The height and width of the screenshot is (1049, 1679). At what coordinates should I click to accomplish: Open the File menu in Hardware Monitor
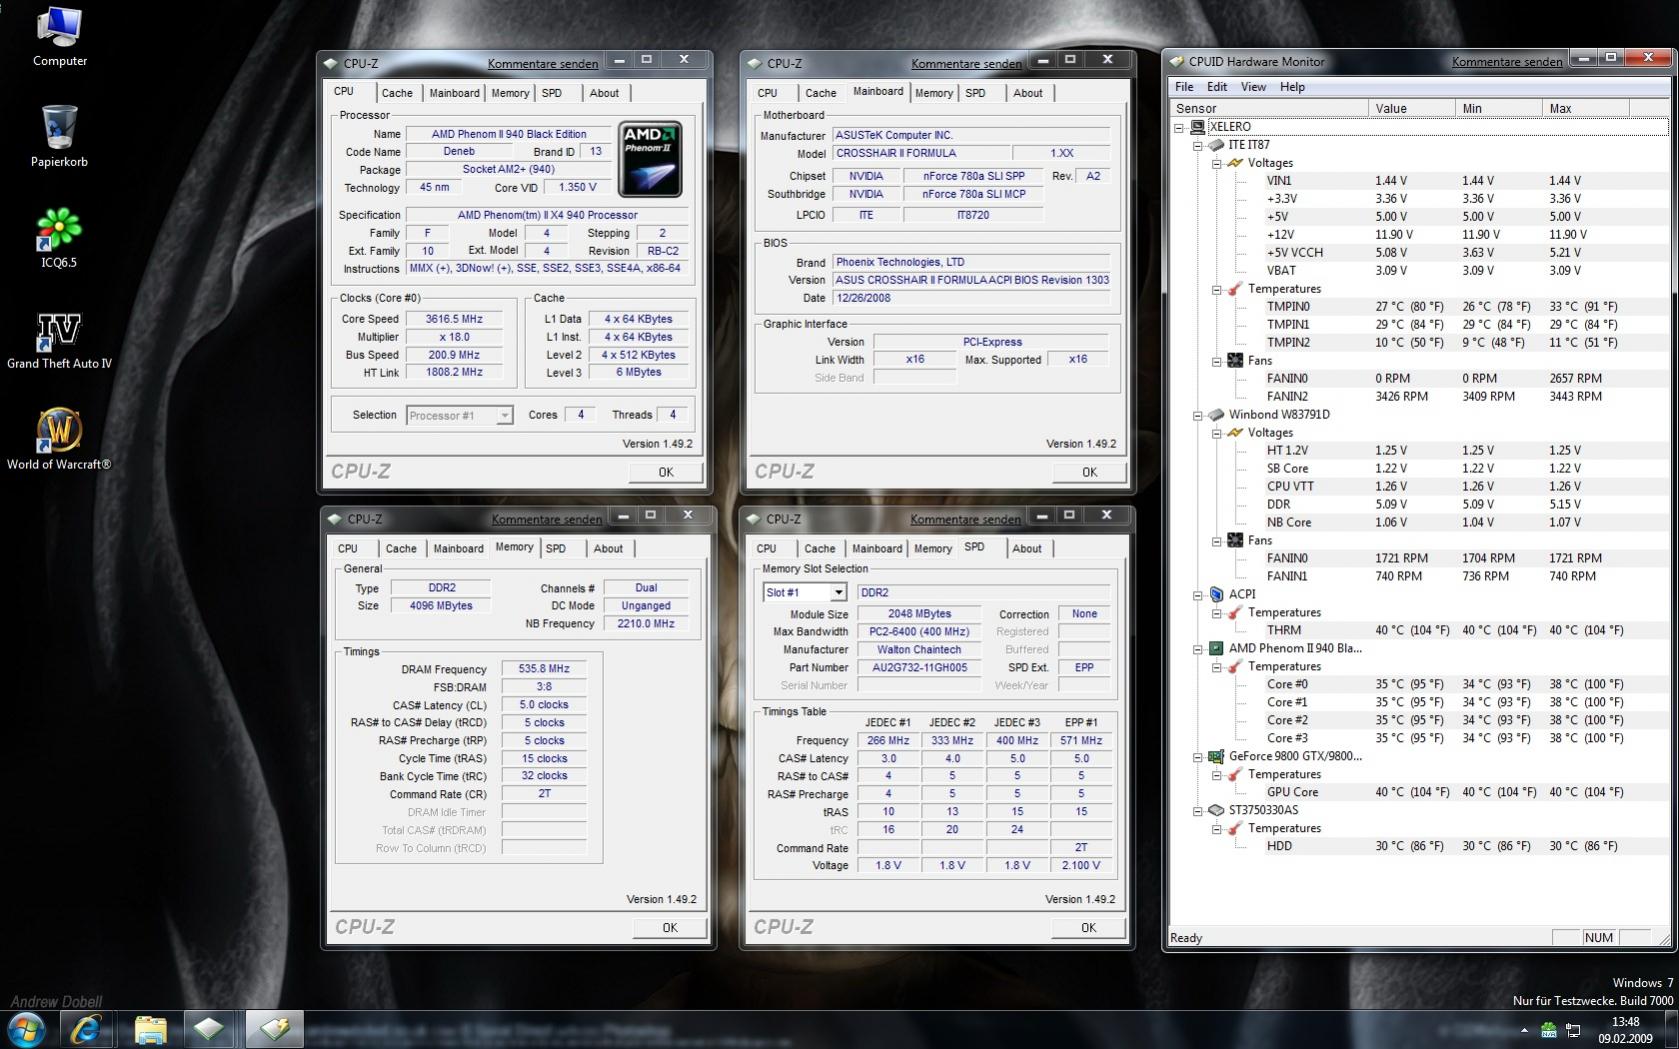1184,87
